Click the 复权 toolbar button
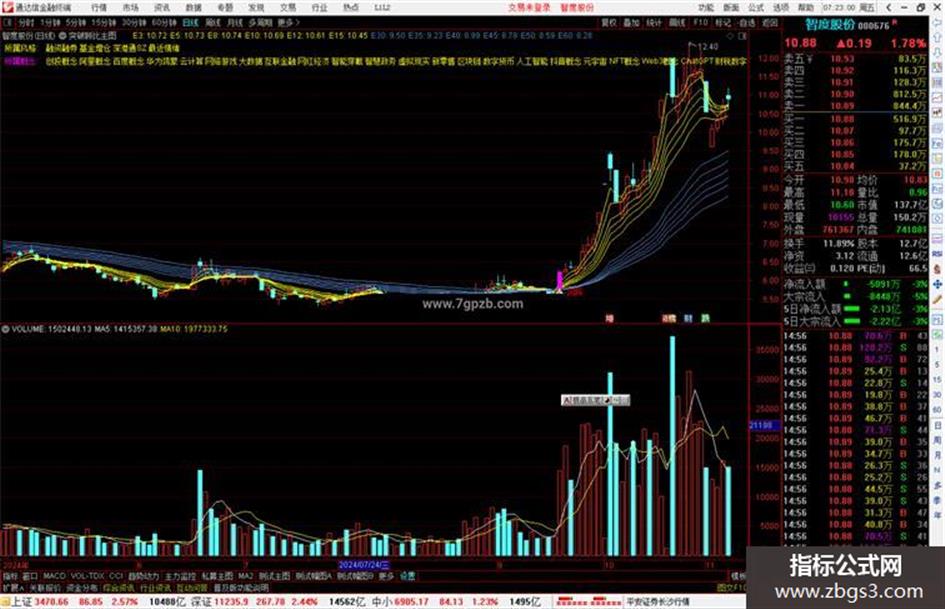Viewport: 945px width, 609px height. [x=609, y=22]
